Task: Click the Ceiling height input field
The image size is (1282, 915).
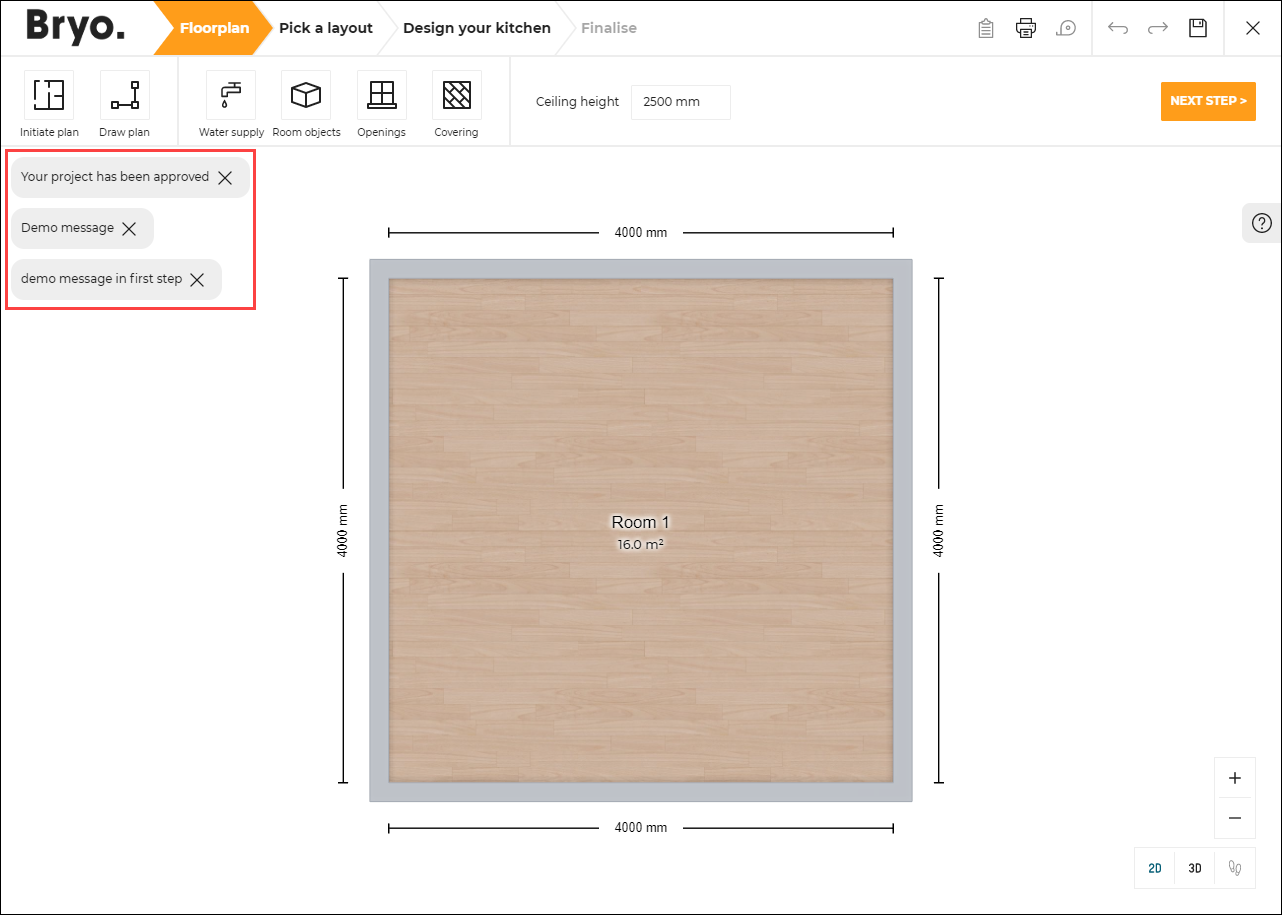Action: pyautogui.click(x=680, y=102)
